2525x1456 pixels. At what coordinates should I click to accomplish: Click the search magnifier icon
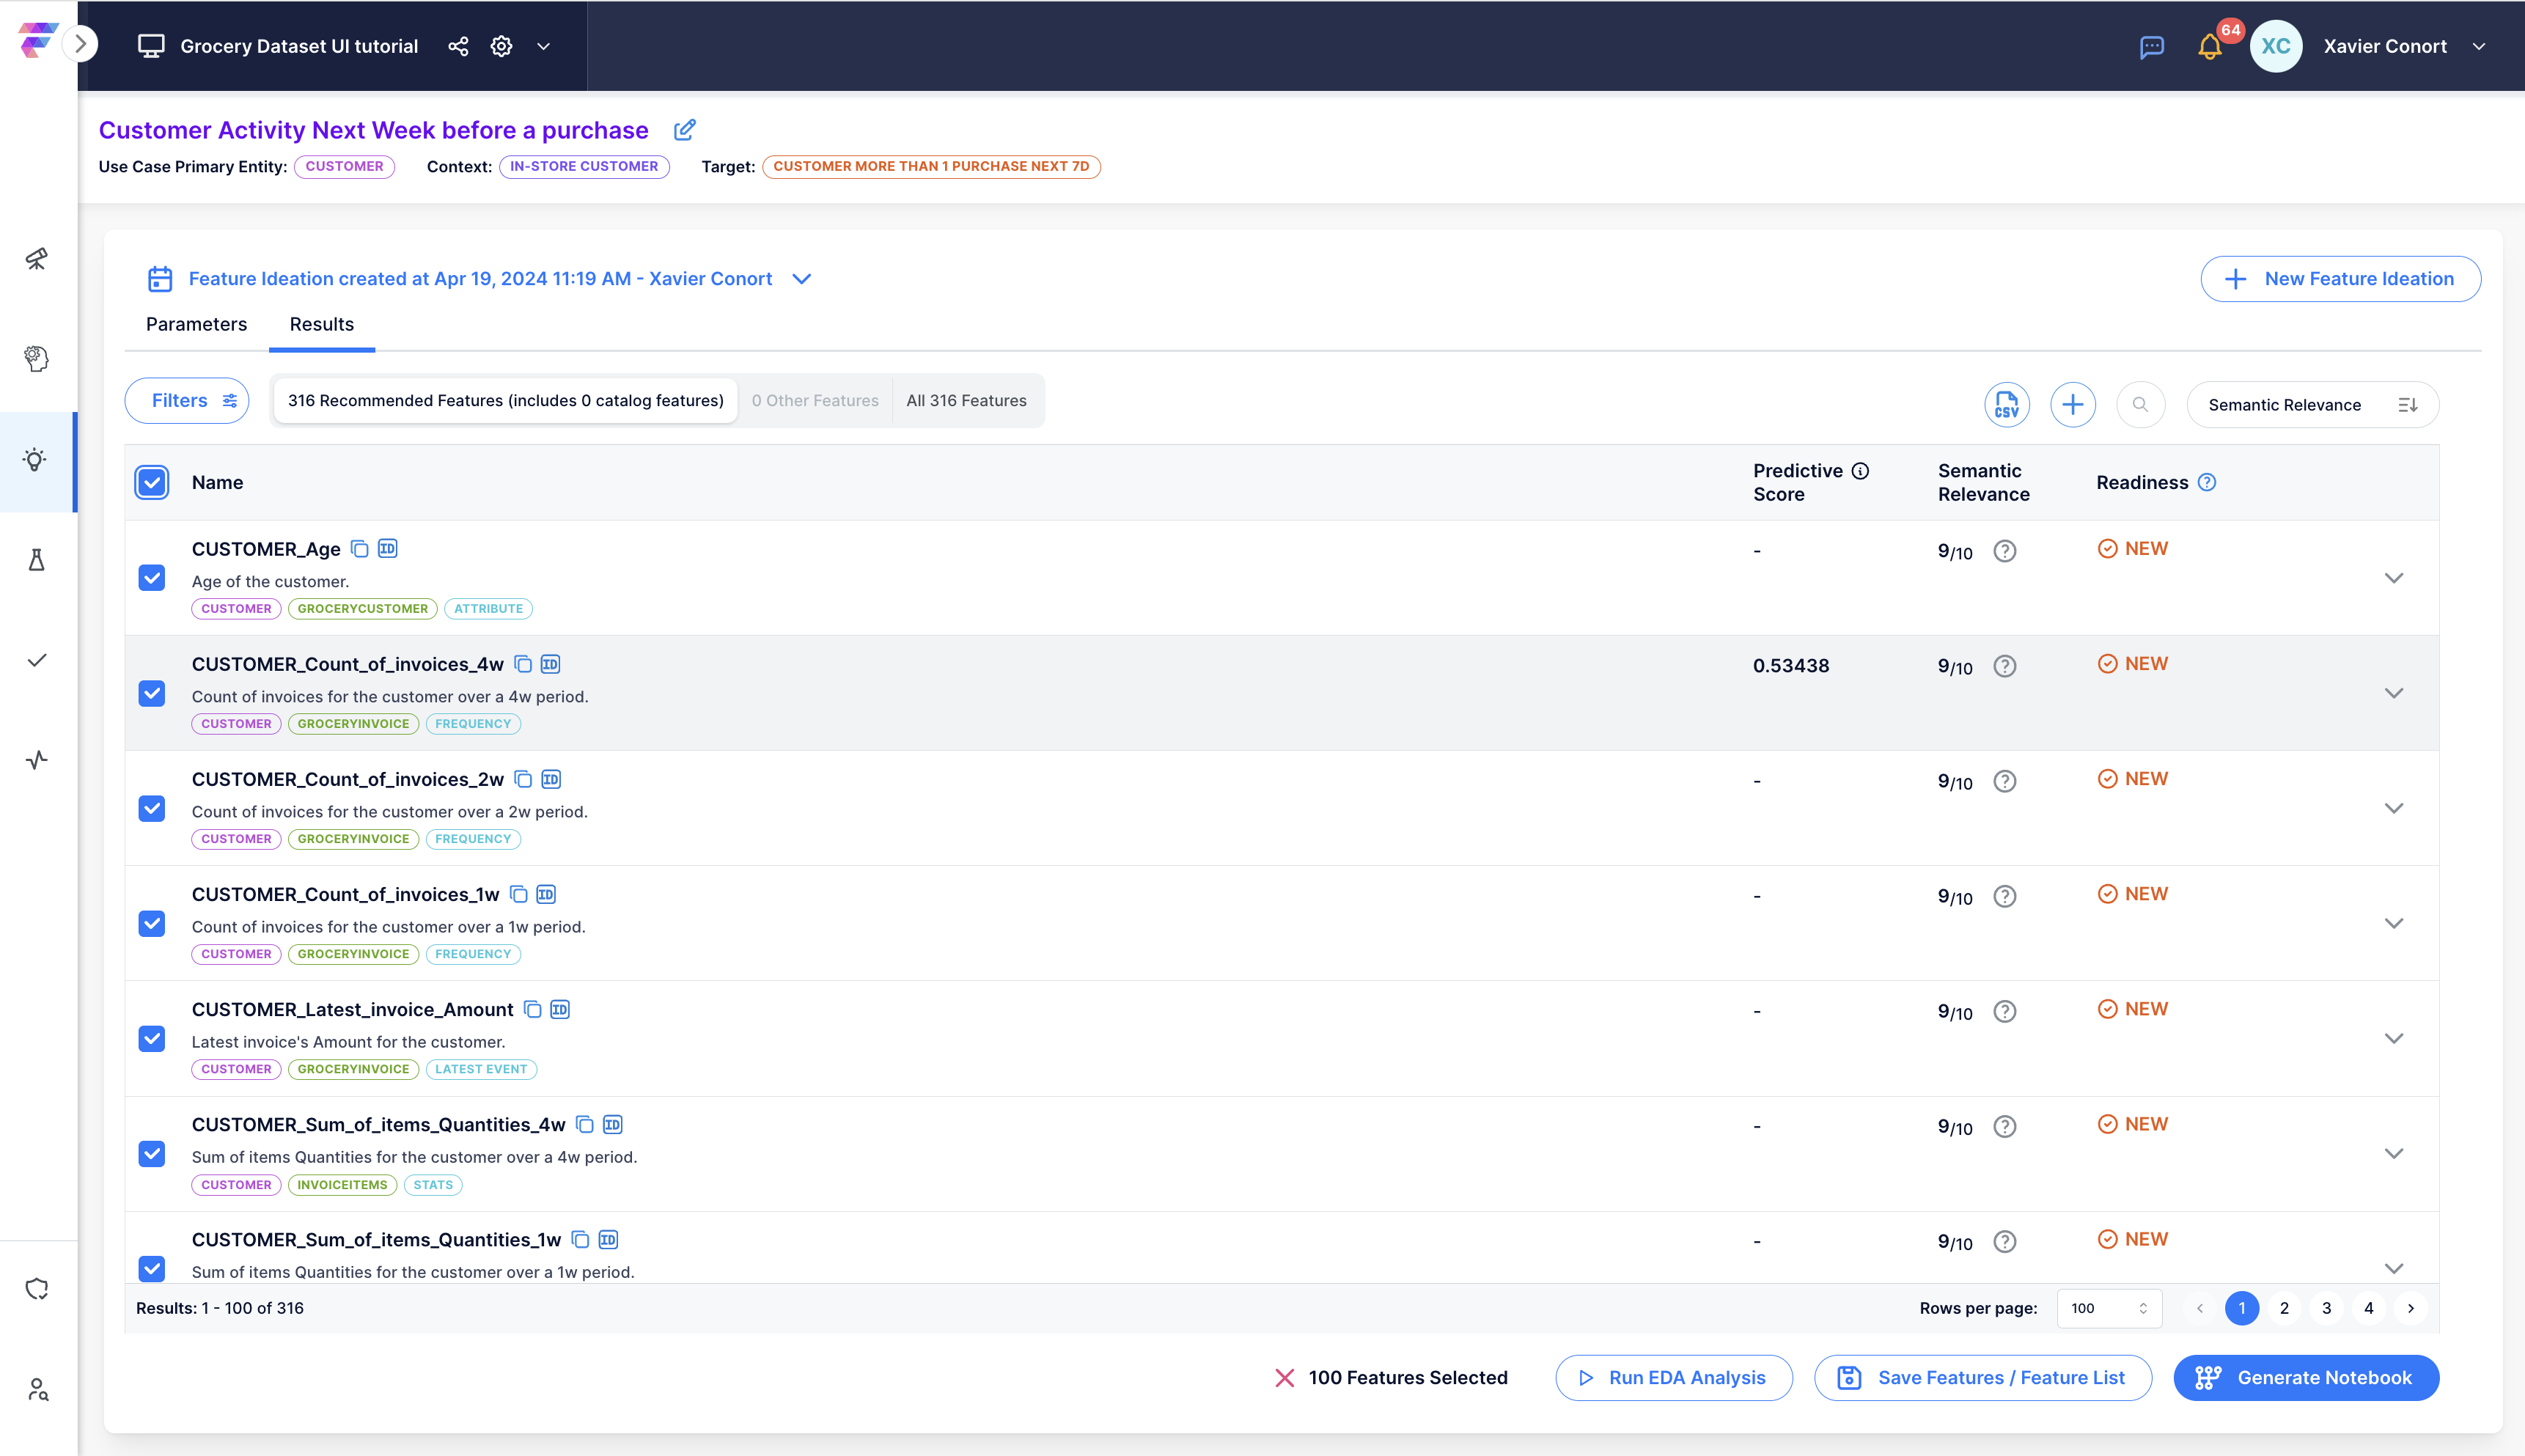click(2140, 404)
